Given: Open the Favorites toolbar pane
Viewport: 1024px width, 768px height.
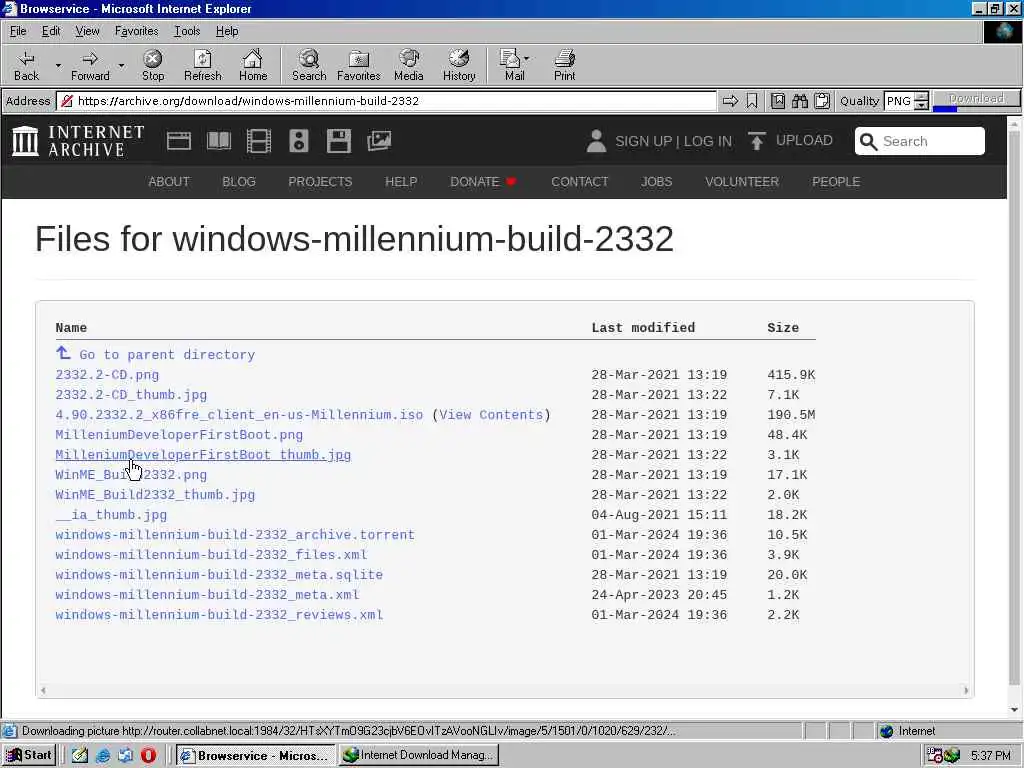Looking at the screenshot, I should [359, 66].
